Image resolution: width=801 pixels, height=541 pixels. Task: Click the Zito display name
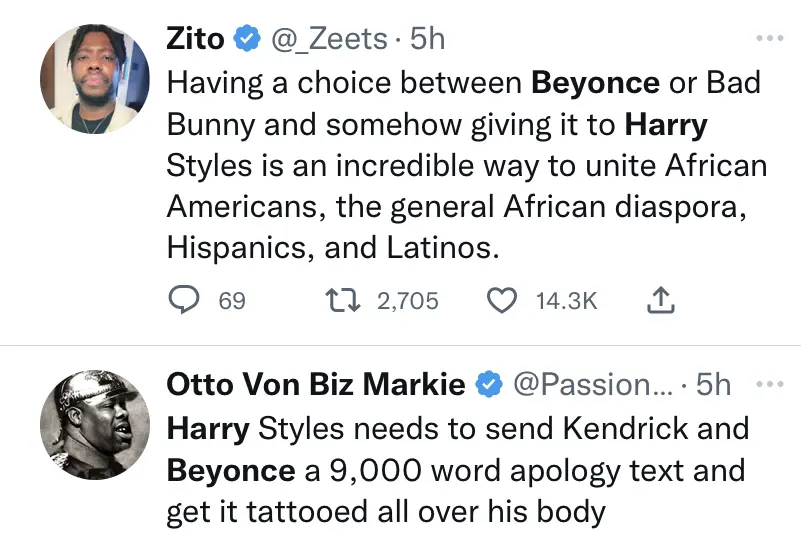pos(195,39)
